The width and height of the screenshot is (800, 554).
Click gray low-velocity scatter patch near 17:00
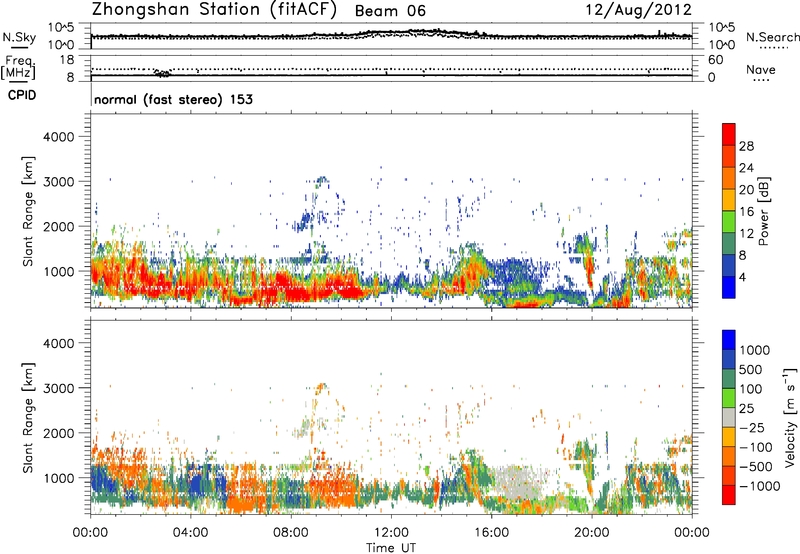(x=518, y=482)
